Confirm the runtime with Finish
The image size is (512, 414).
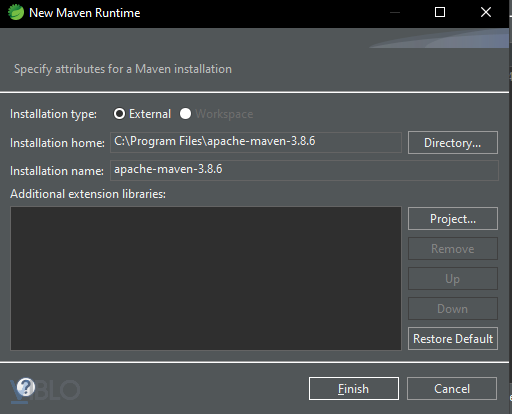354,389
